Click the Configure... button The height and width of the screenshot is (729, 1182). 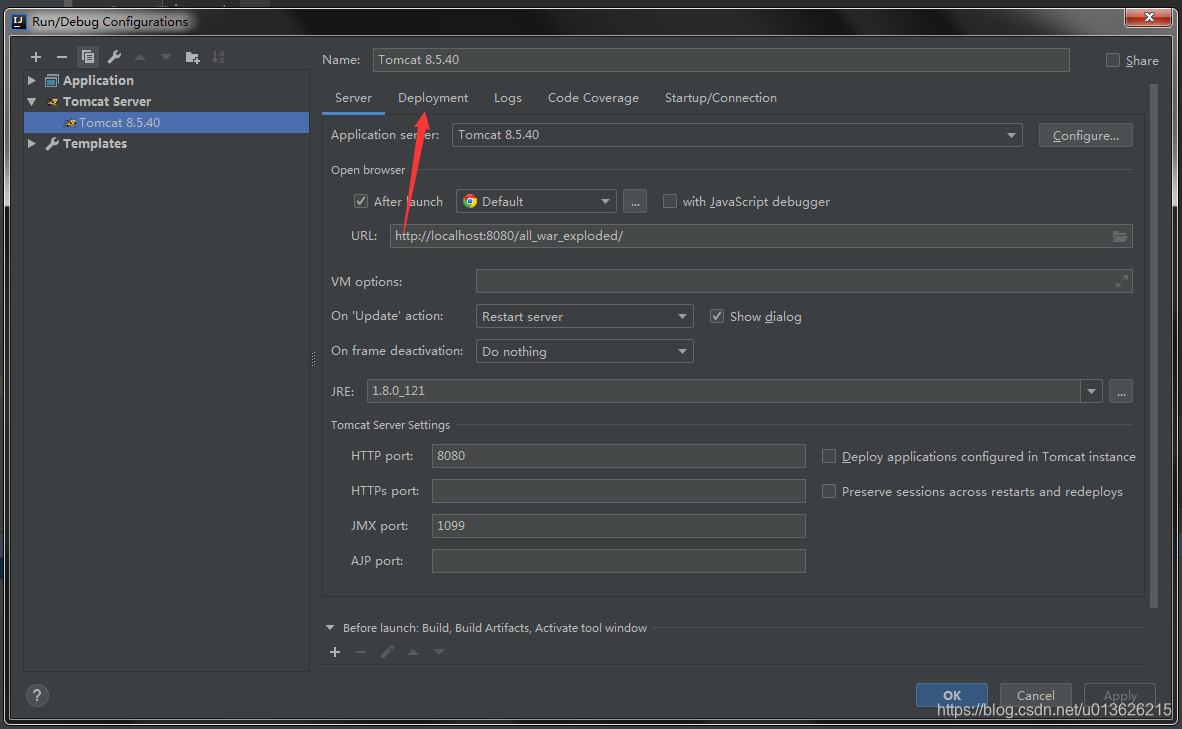pyautogui.click(x=1086, y=135)
